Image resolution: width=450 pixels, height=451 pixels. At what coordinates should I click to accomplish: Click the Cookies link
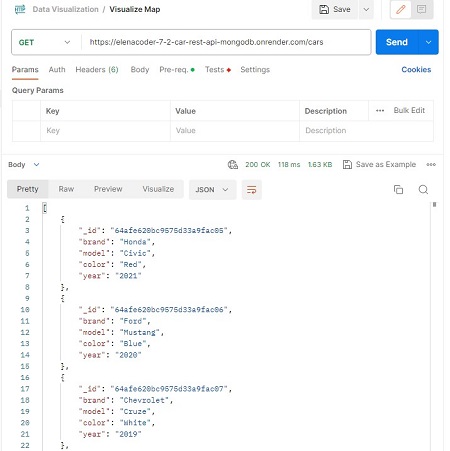pyautogui.click(x=416, y=70)
